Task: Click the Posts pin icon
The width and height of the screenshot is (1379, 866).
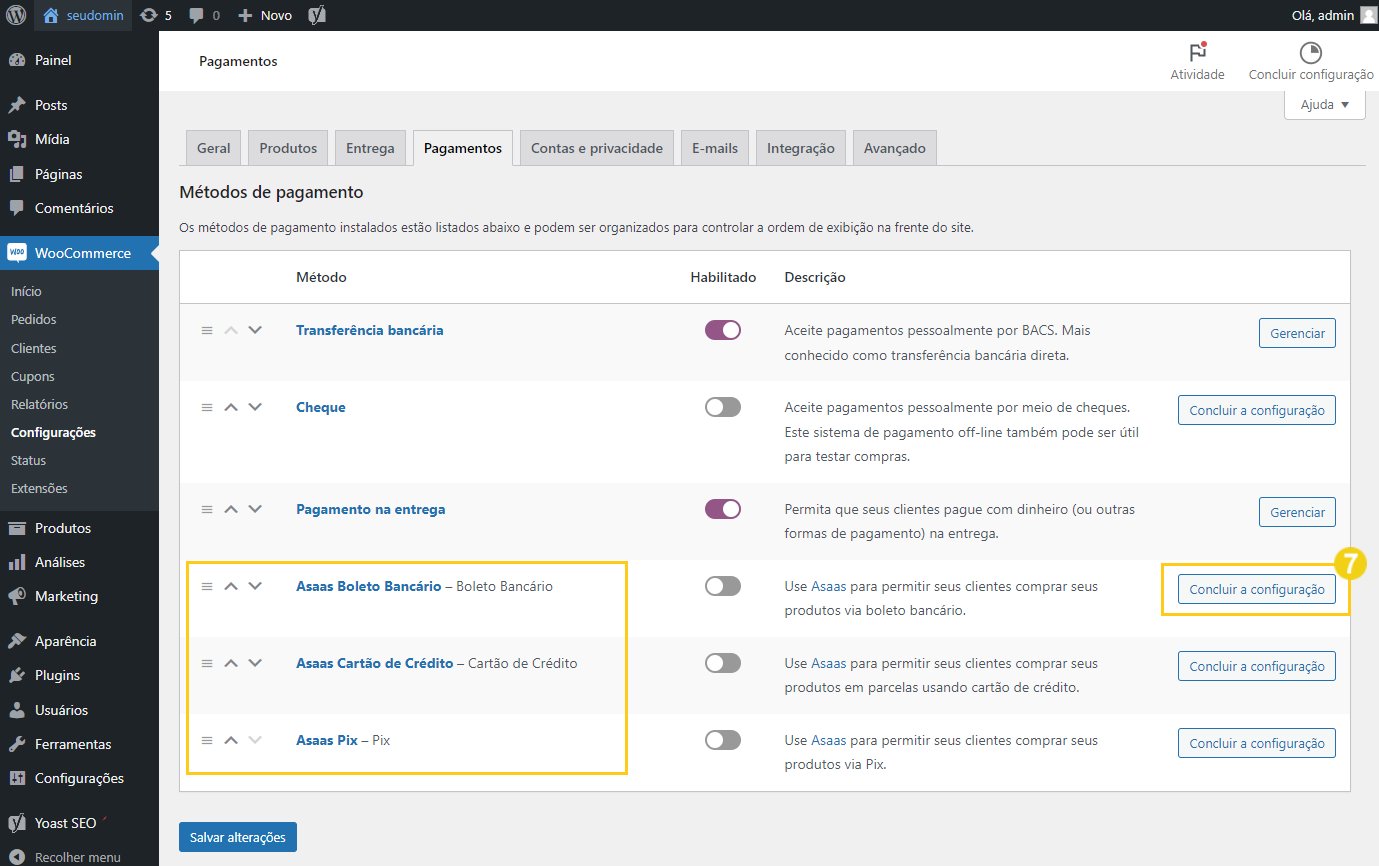Action: click(x=17, y=105)
